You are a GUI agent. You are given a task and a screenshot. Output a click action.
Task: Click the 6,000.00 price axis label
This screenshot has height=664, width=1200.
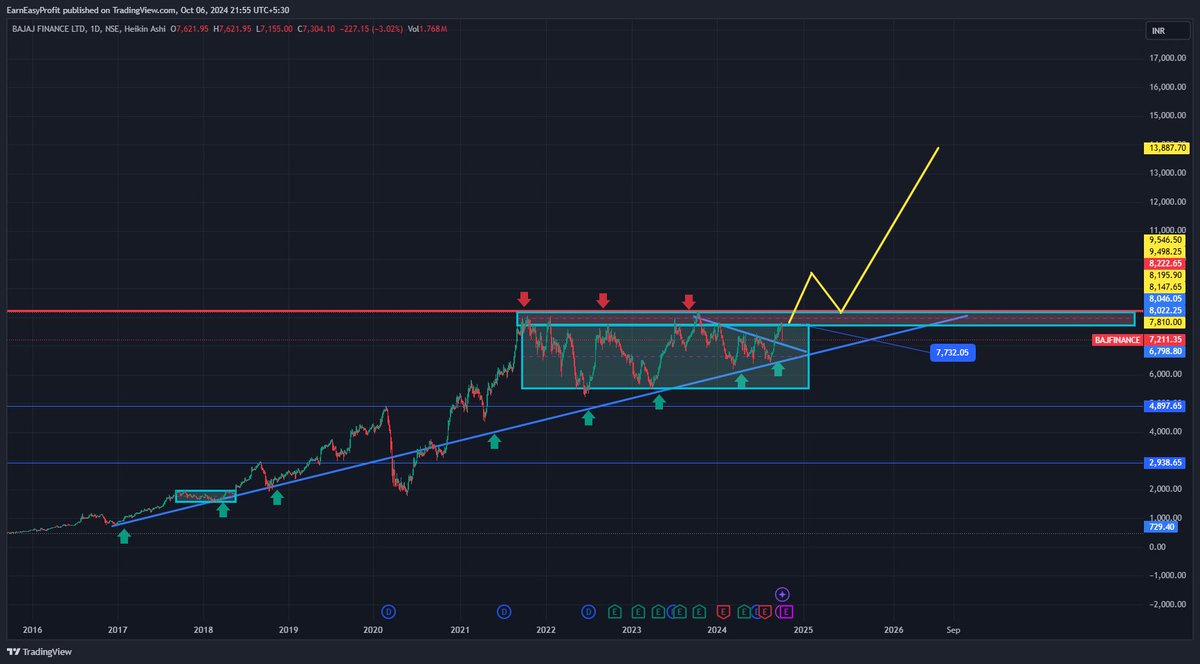1167,374
